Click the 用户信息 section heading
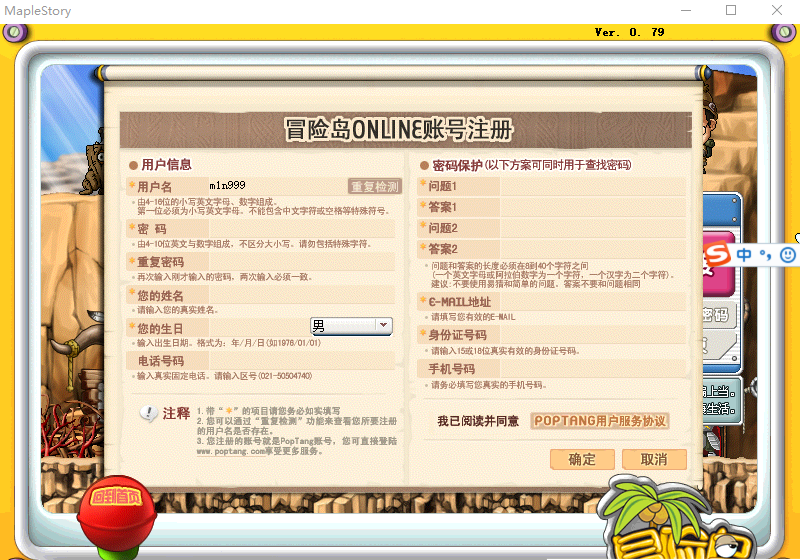This screenshot has width=800, height=560. tap(166, 165)
